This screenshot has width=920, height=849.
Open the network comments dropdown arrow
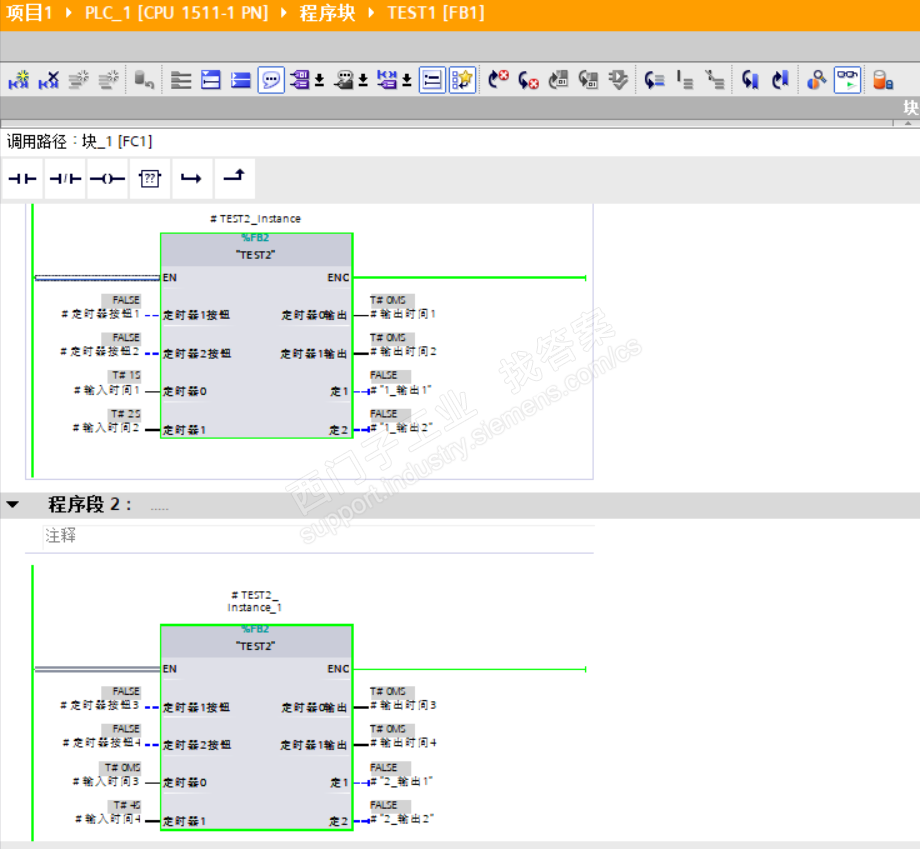coord(407,80)
